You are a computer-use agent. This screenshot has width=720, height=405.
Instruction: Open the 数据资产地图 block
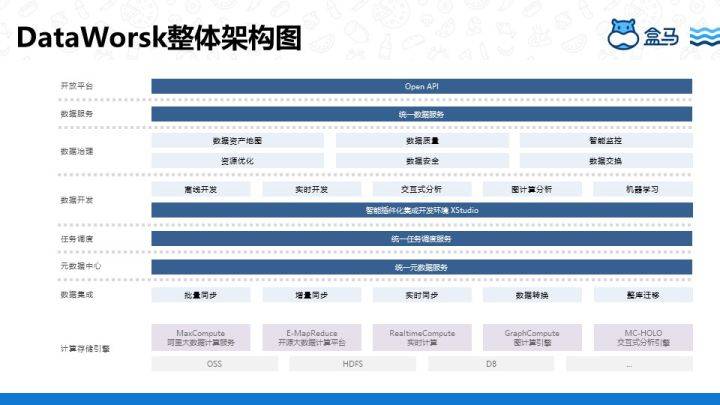click(237, 141)
